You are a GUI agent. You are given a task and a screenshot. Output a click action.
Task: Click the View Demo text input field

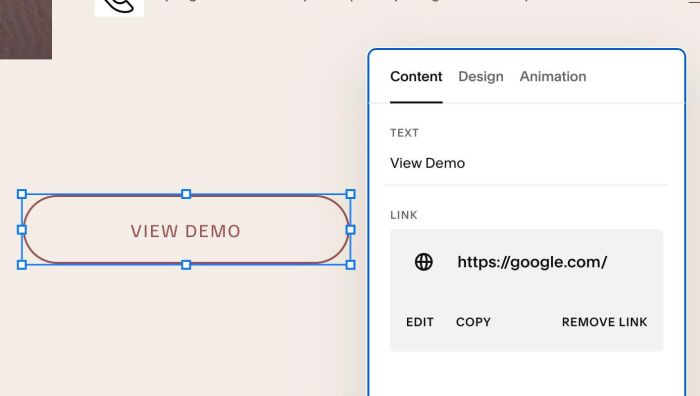(x=527, y=163)
